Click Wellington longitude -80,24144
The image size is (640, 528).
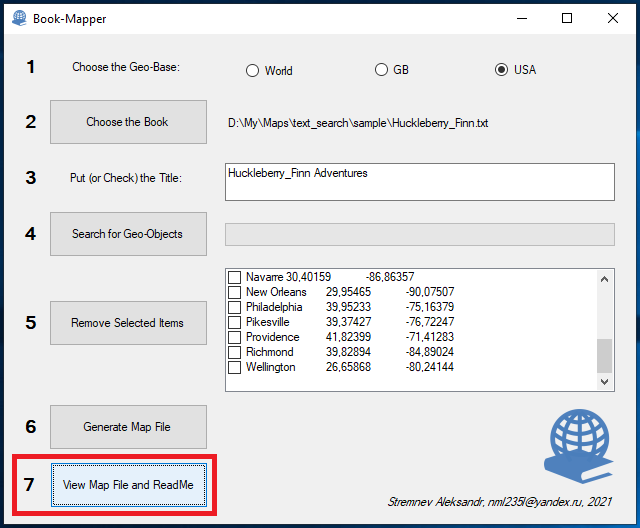(430, 367)
